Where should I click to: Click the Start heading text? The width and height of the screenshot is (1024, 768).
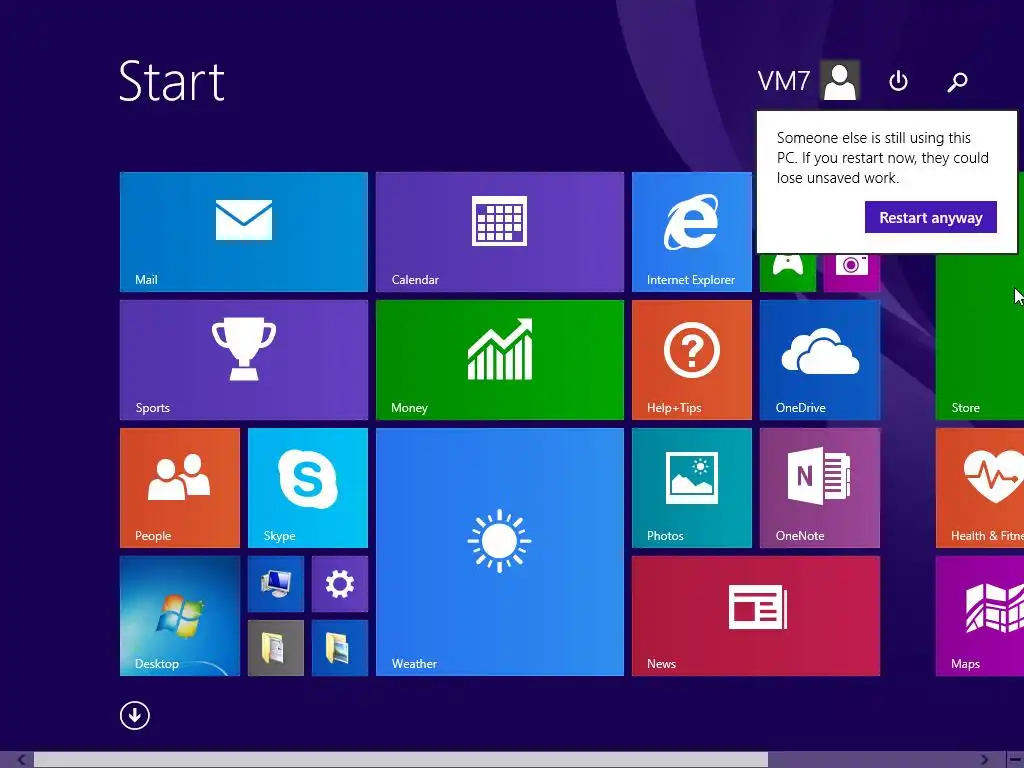click(172, 82)
